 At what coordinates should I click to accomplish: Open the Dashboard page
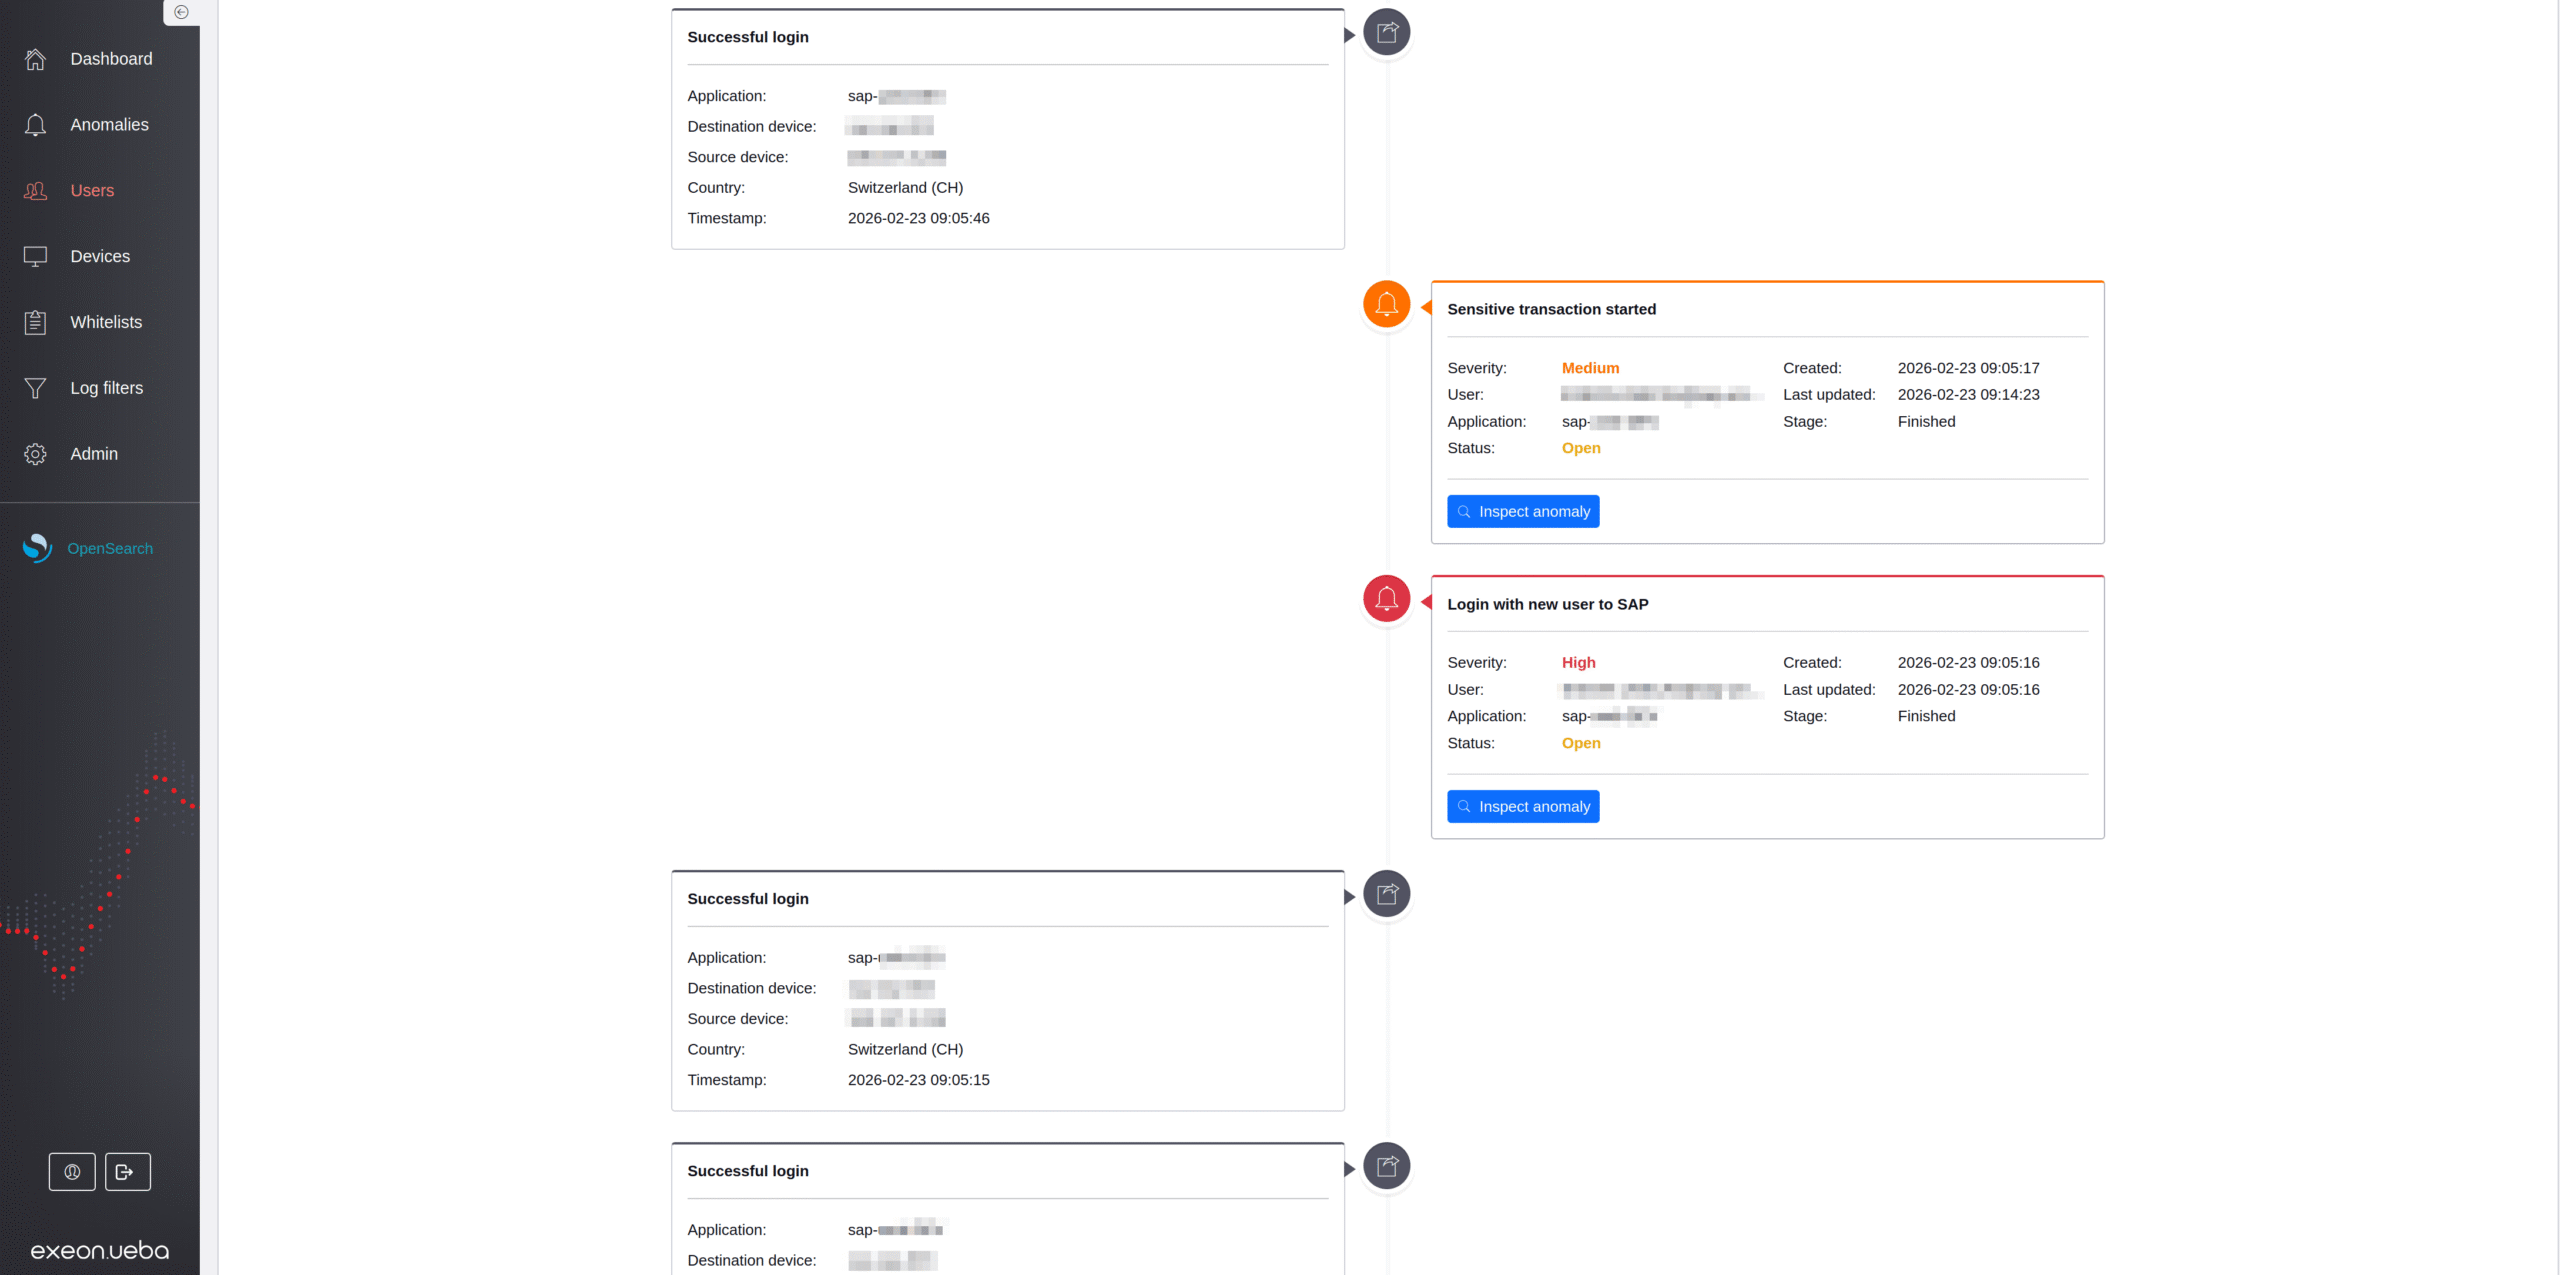click(111, 59)
